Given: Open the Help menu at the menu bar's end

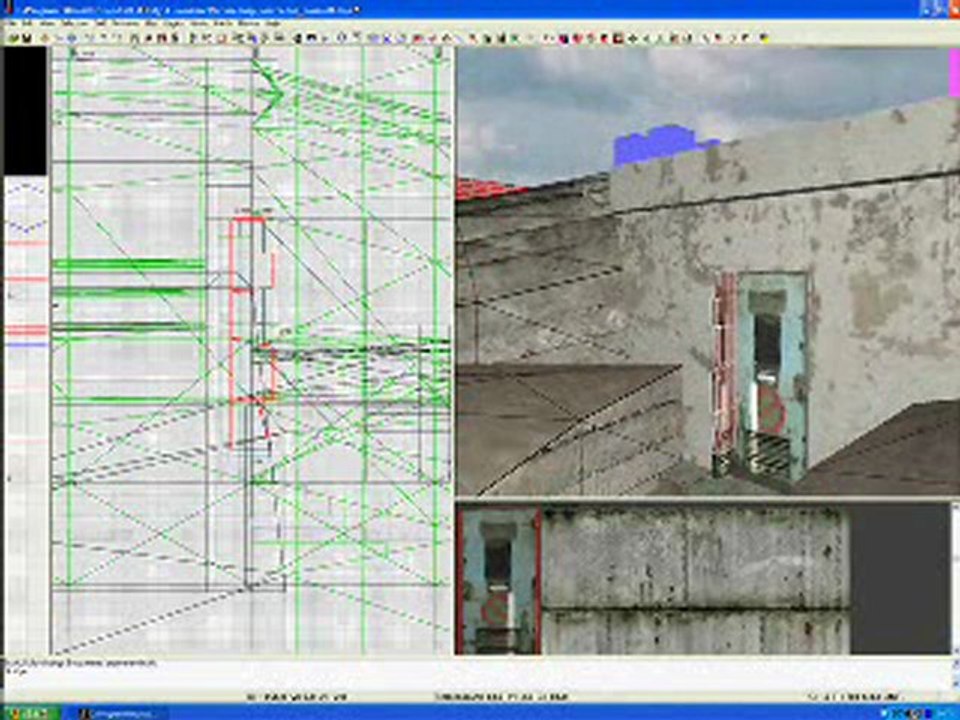Looking at the screenshot, I should [273, 23].
